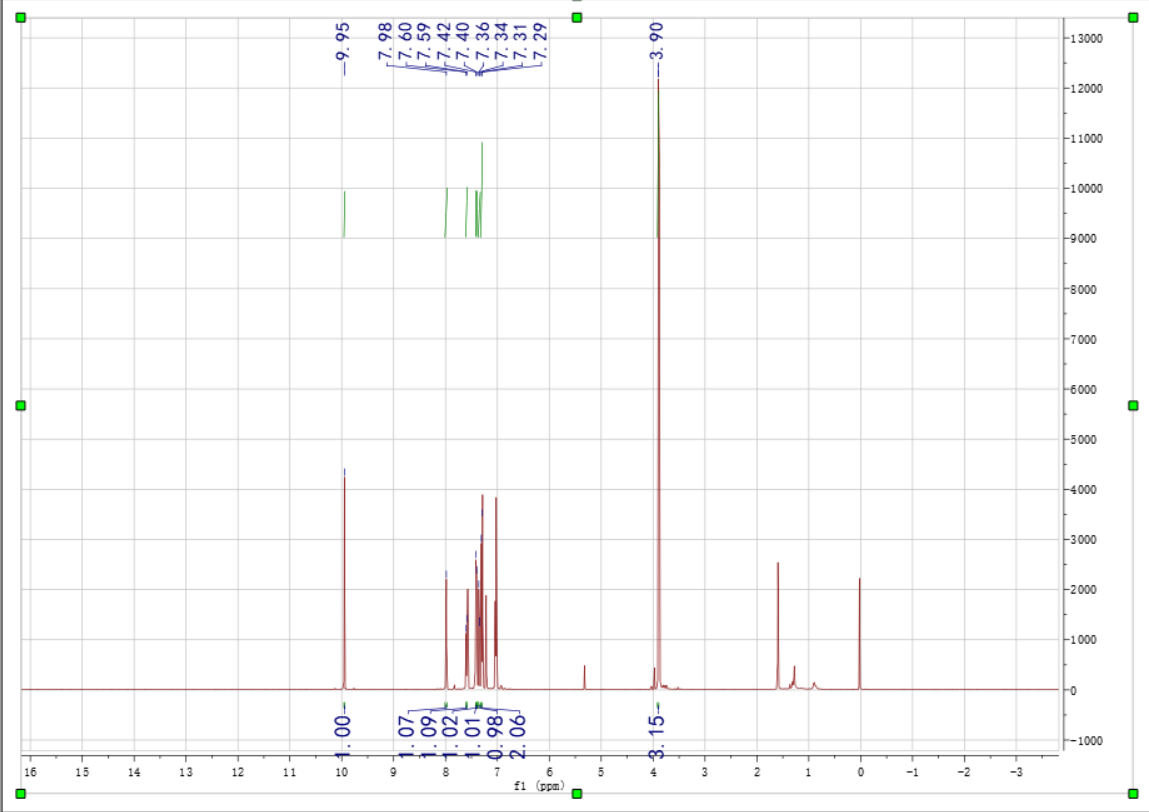Image resolution: width=1149 pixels, height=812 pixels.
Task: Click the reference peak at 0 ppm
Action: coord(860,634)
